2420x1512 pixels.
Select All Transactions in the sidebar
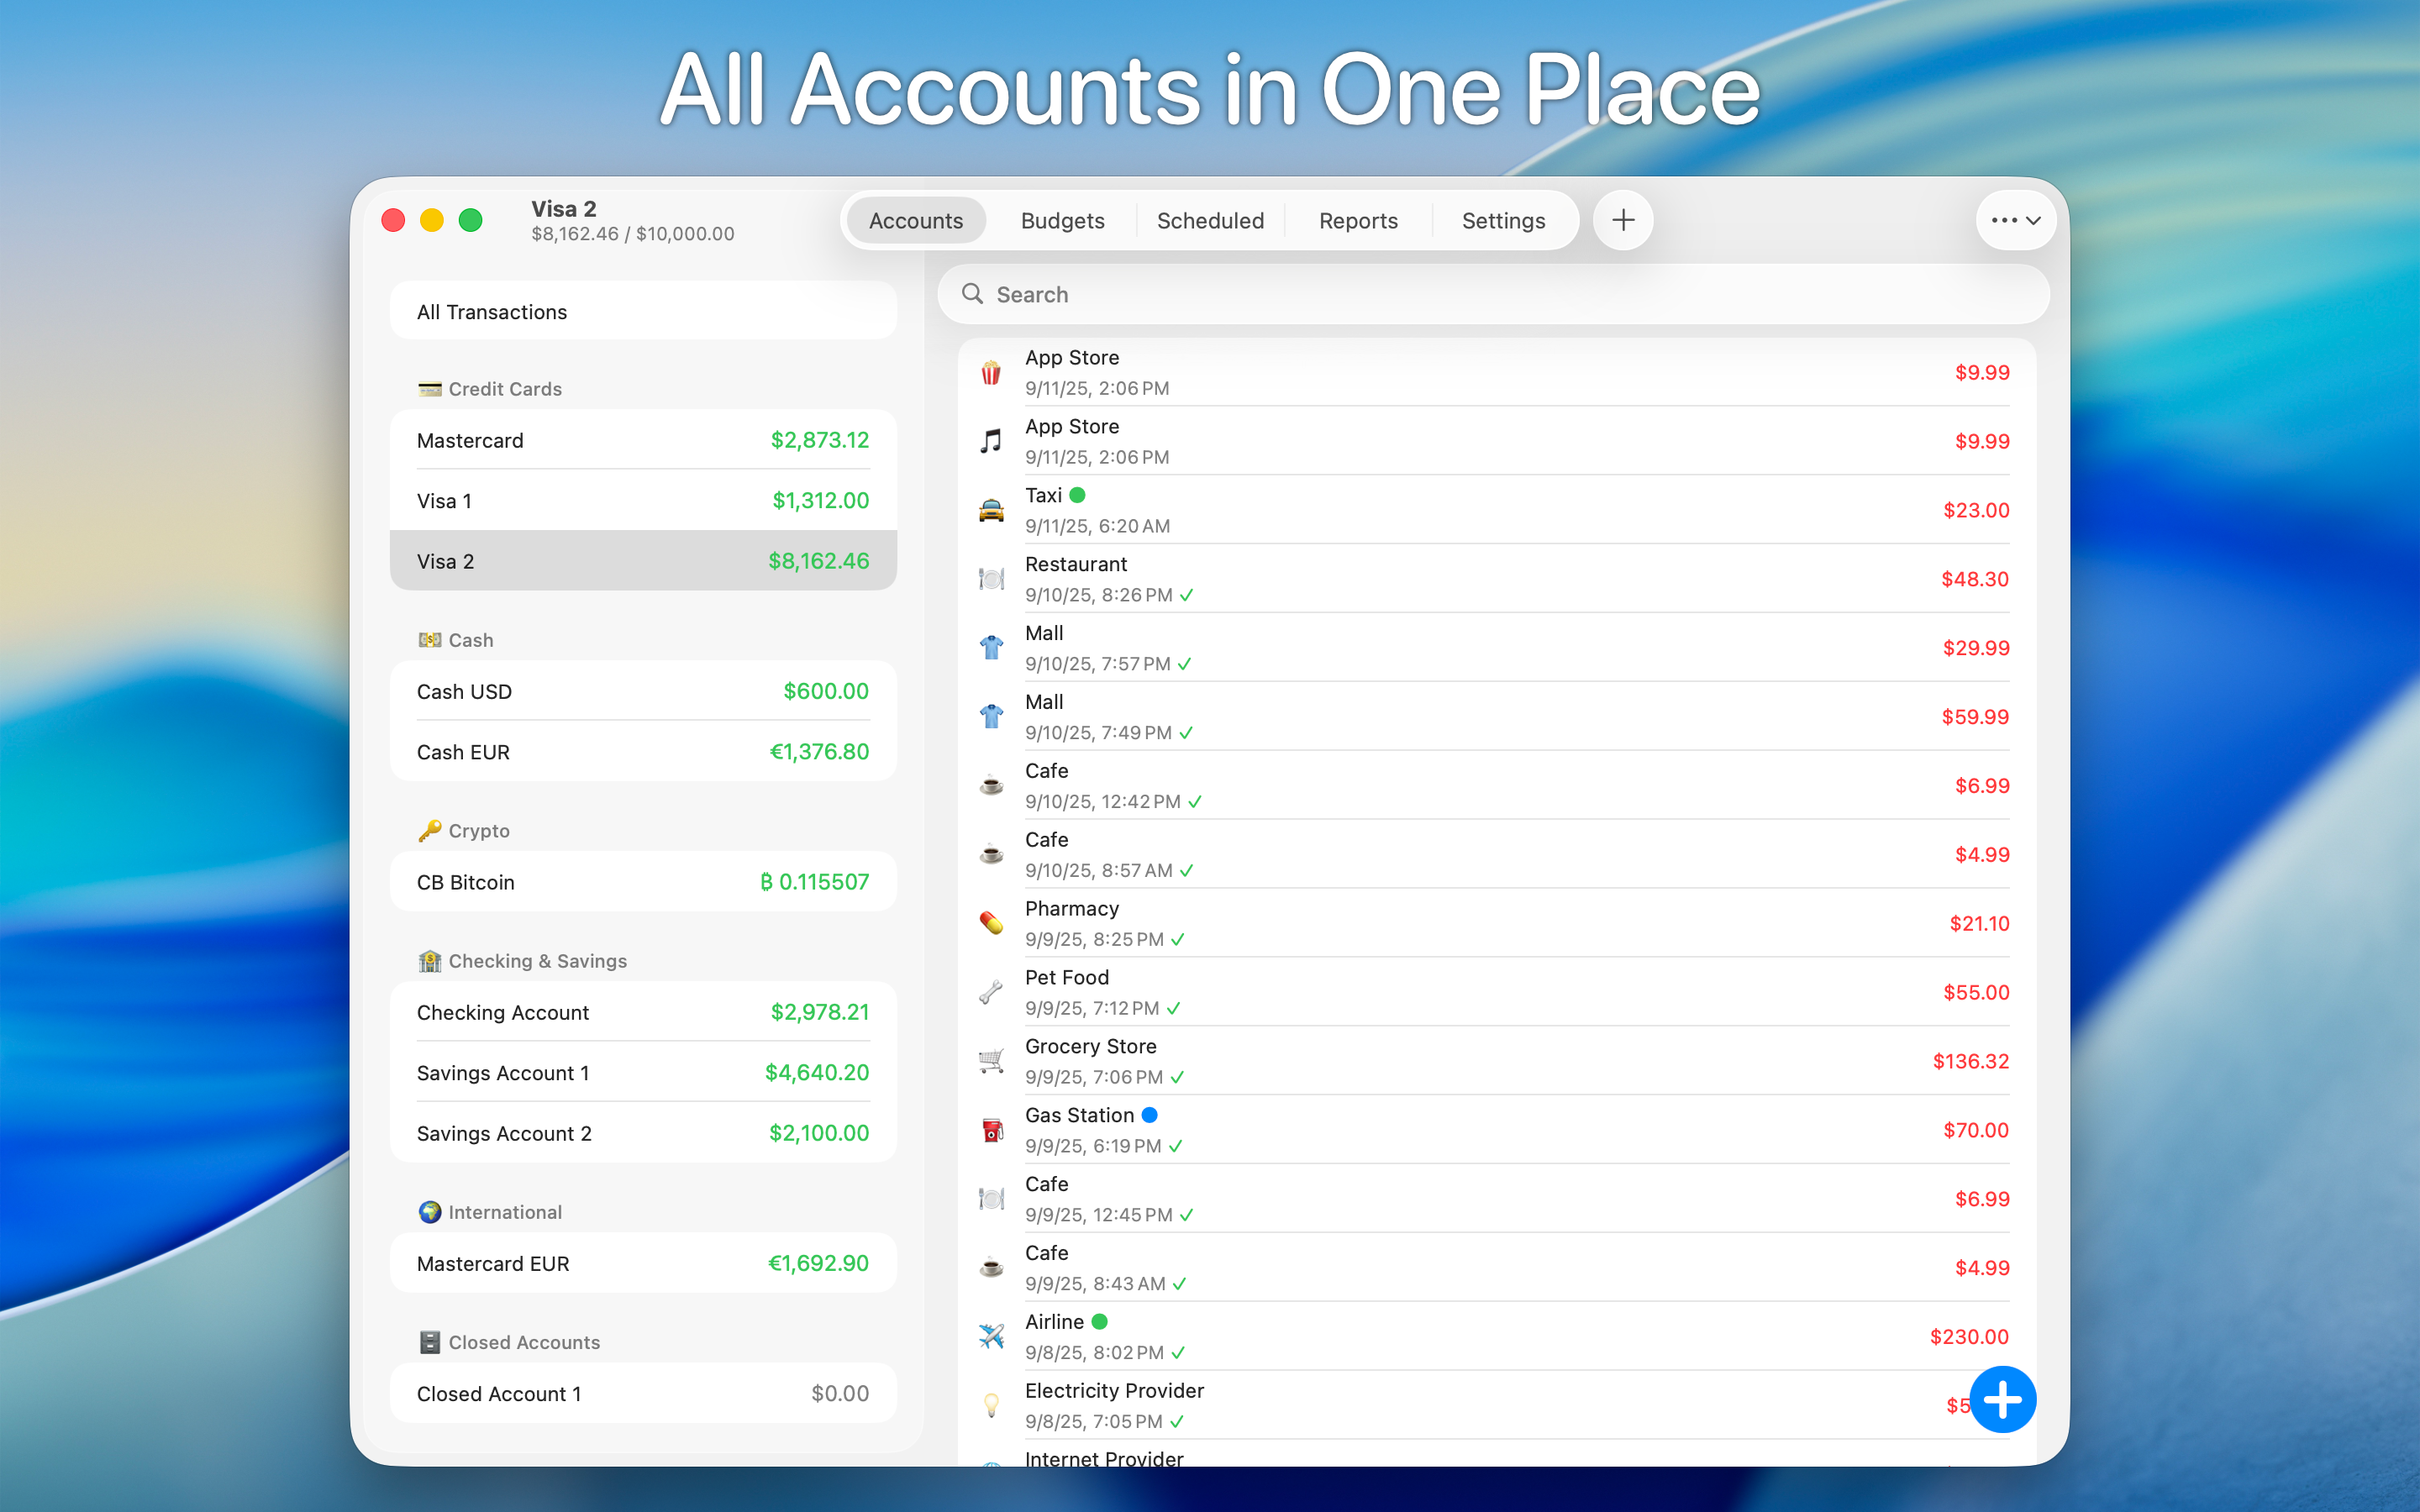click(643, 312)
